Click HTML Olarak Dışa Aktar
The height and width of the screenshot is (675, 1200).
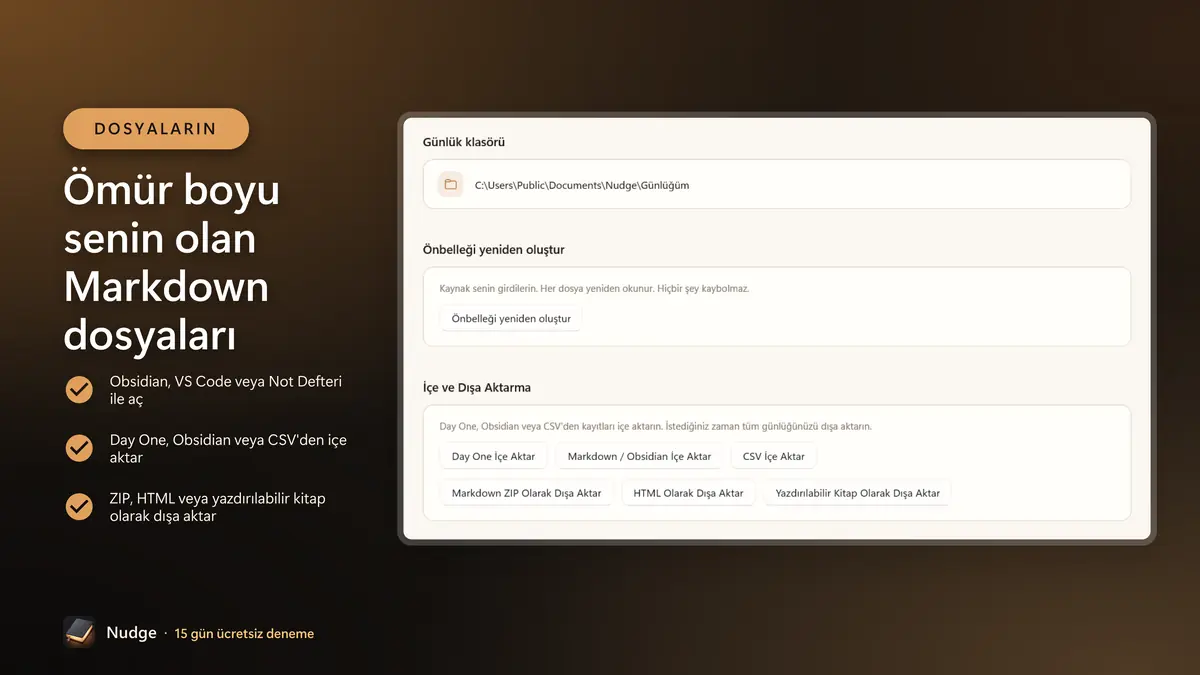(x=688, y=493)
